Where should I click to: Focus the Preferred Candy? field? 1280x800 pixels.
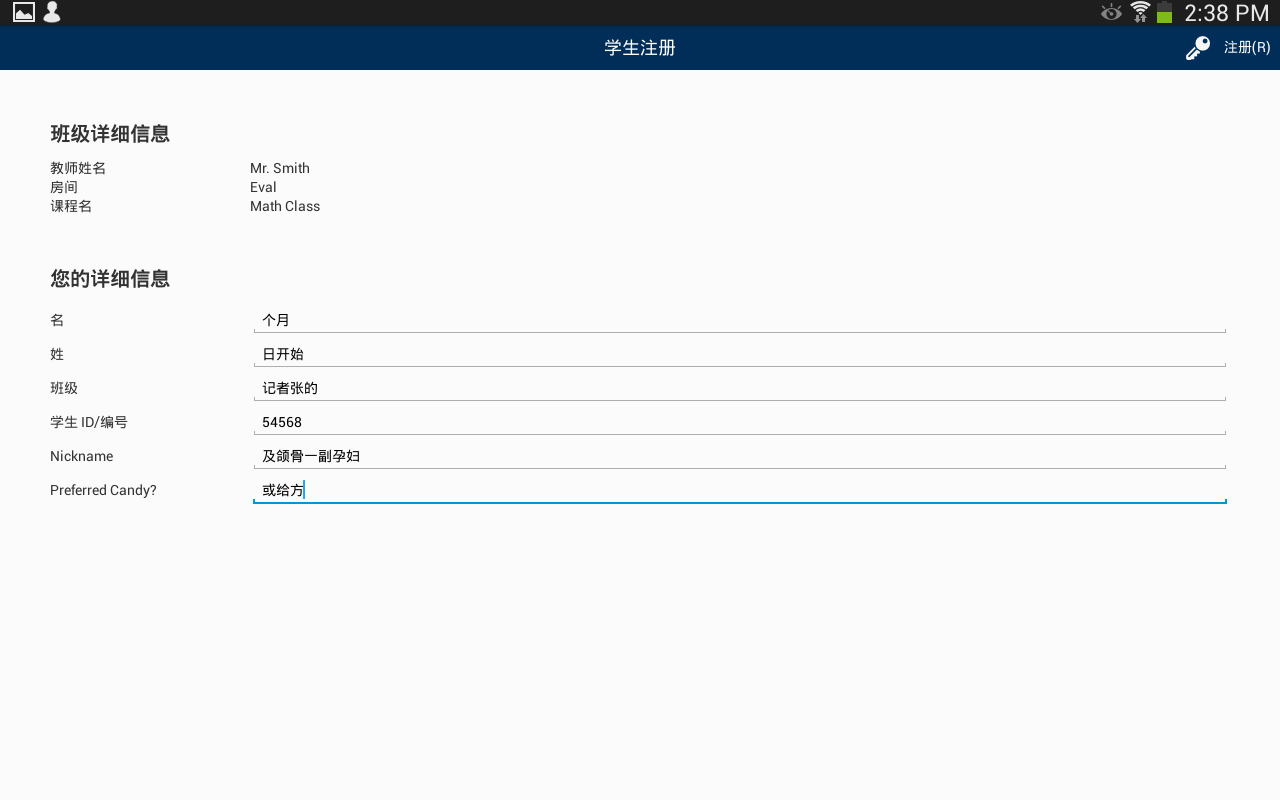740,490
